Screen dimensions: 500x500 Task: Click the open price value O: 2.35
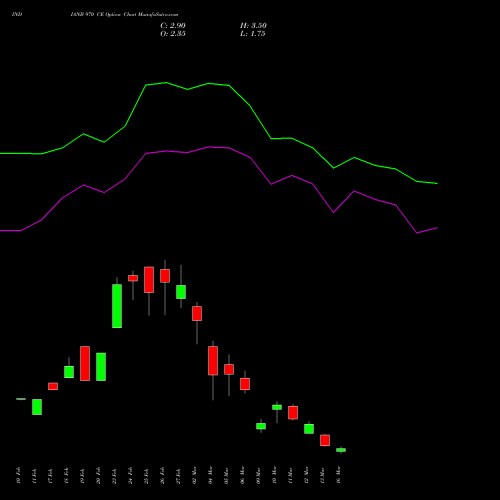point(173,34)
